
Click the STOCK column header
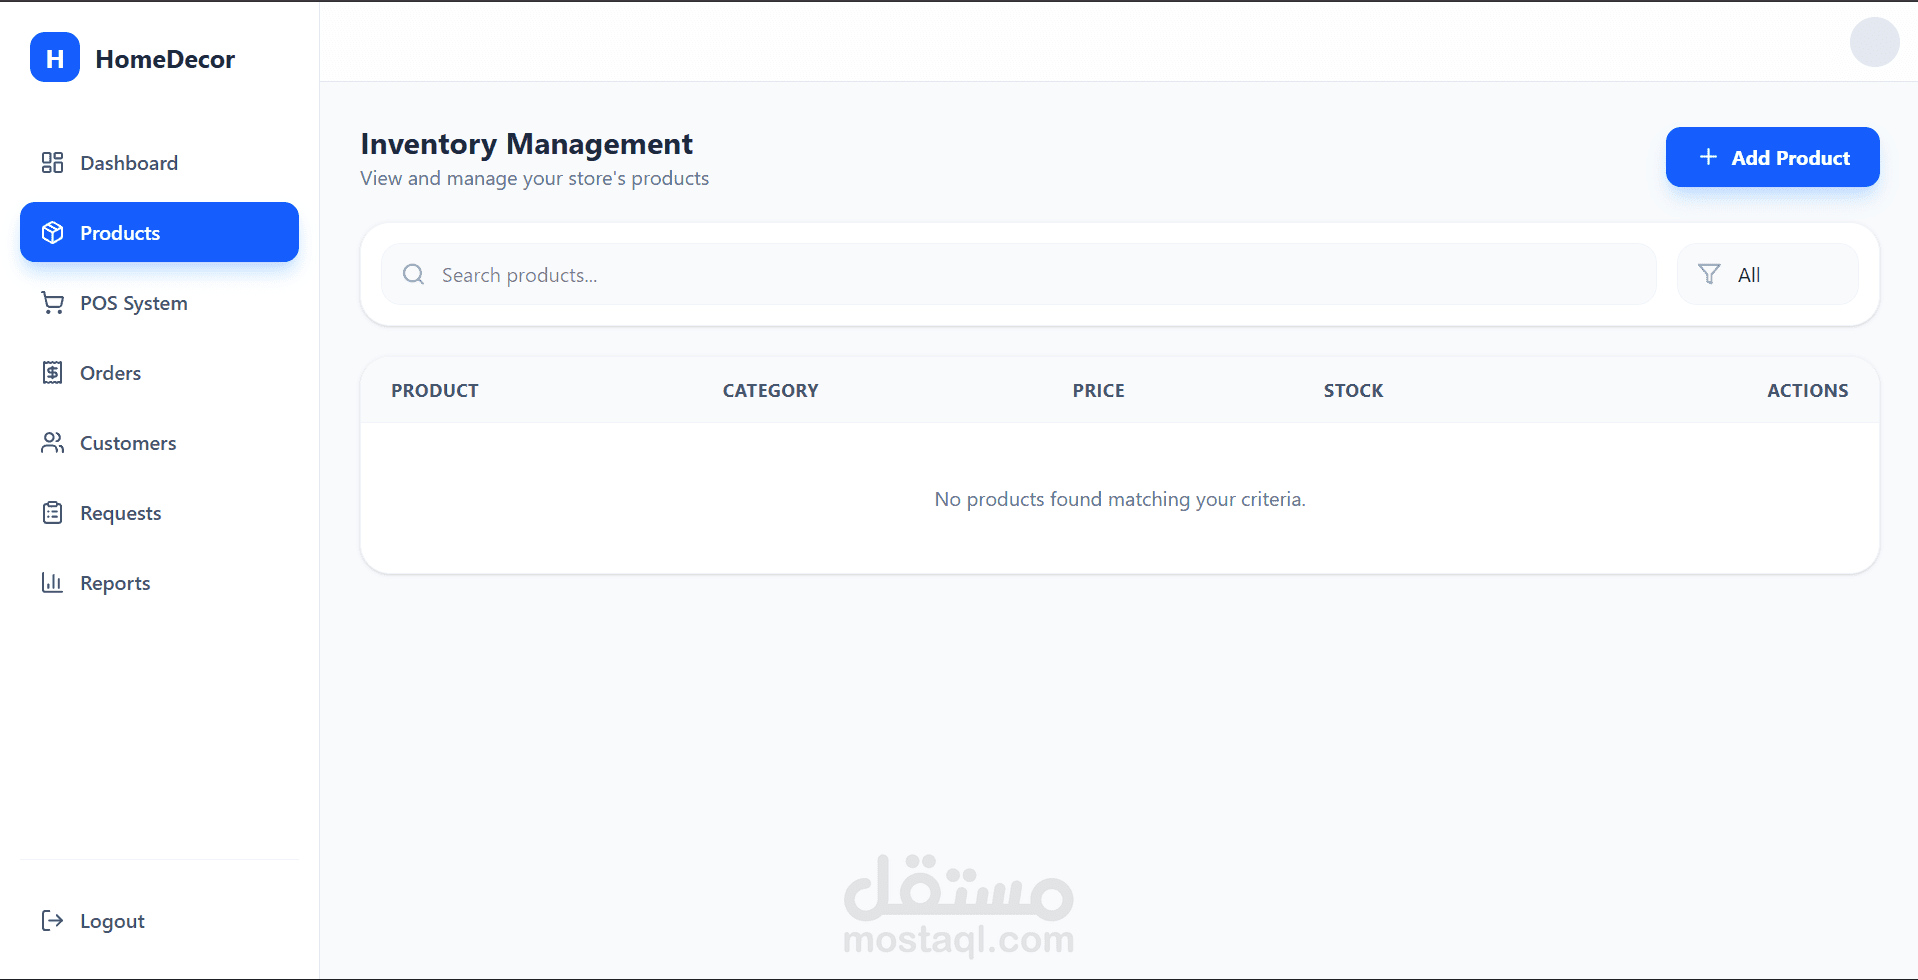coord(1354,391)
